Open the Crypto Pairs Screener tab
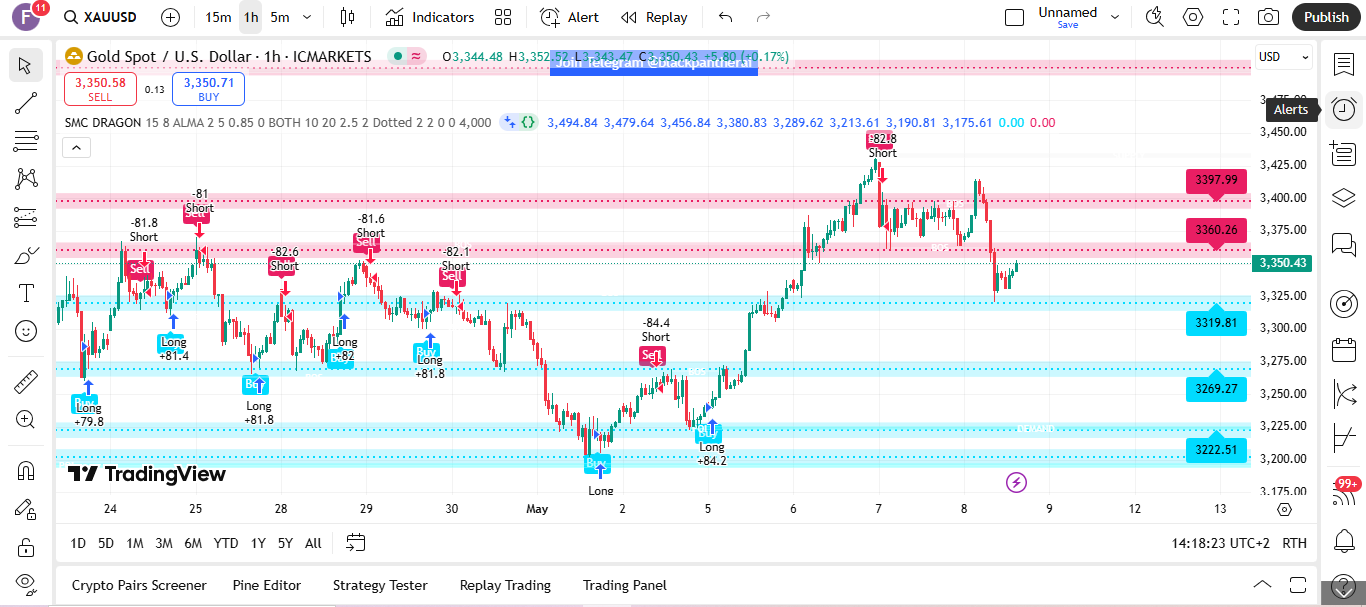Screen dimensions: 1366x607 [x=139, y=585]
